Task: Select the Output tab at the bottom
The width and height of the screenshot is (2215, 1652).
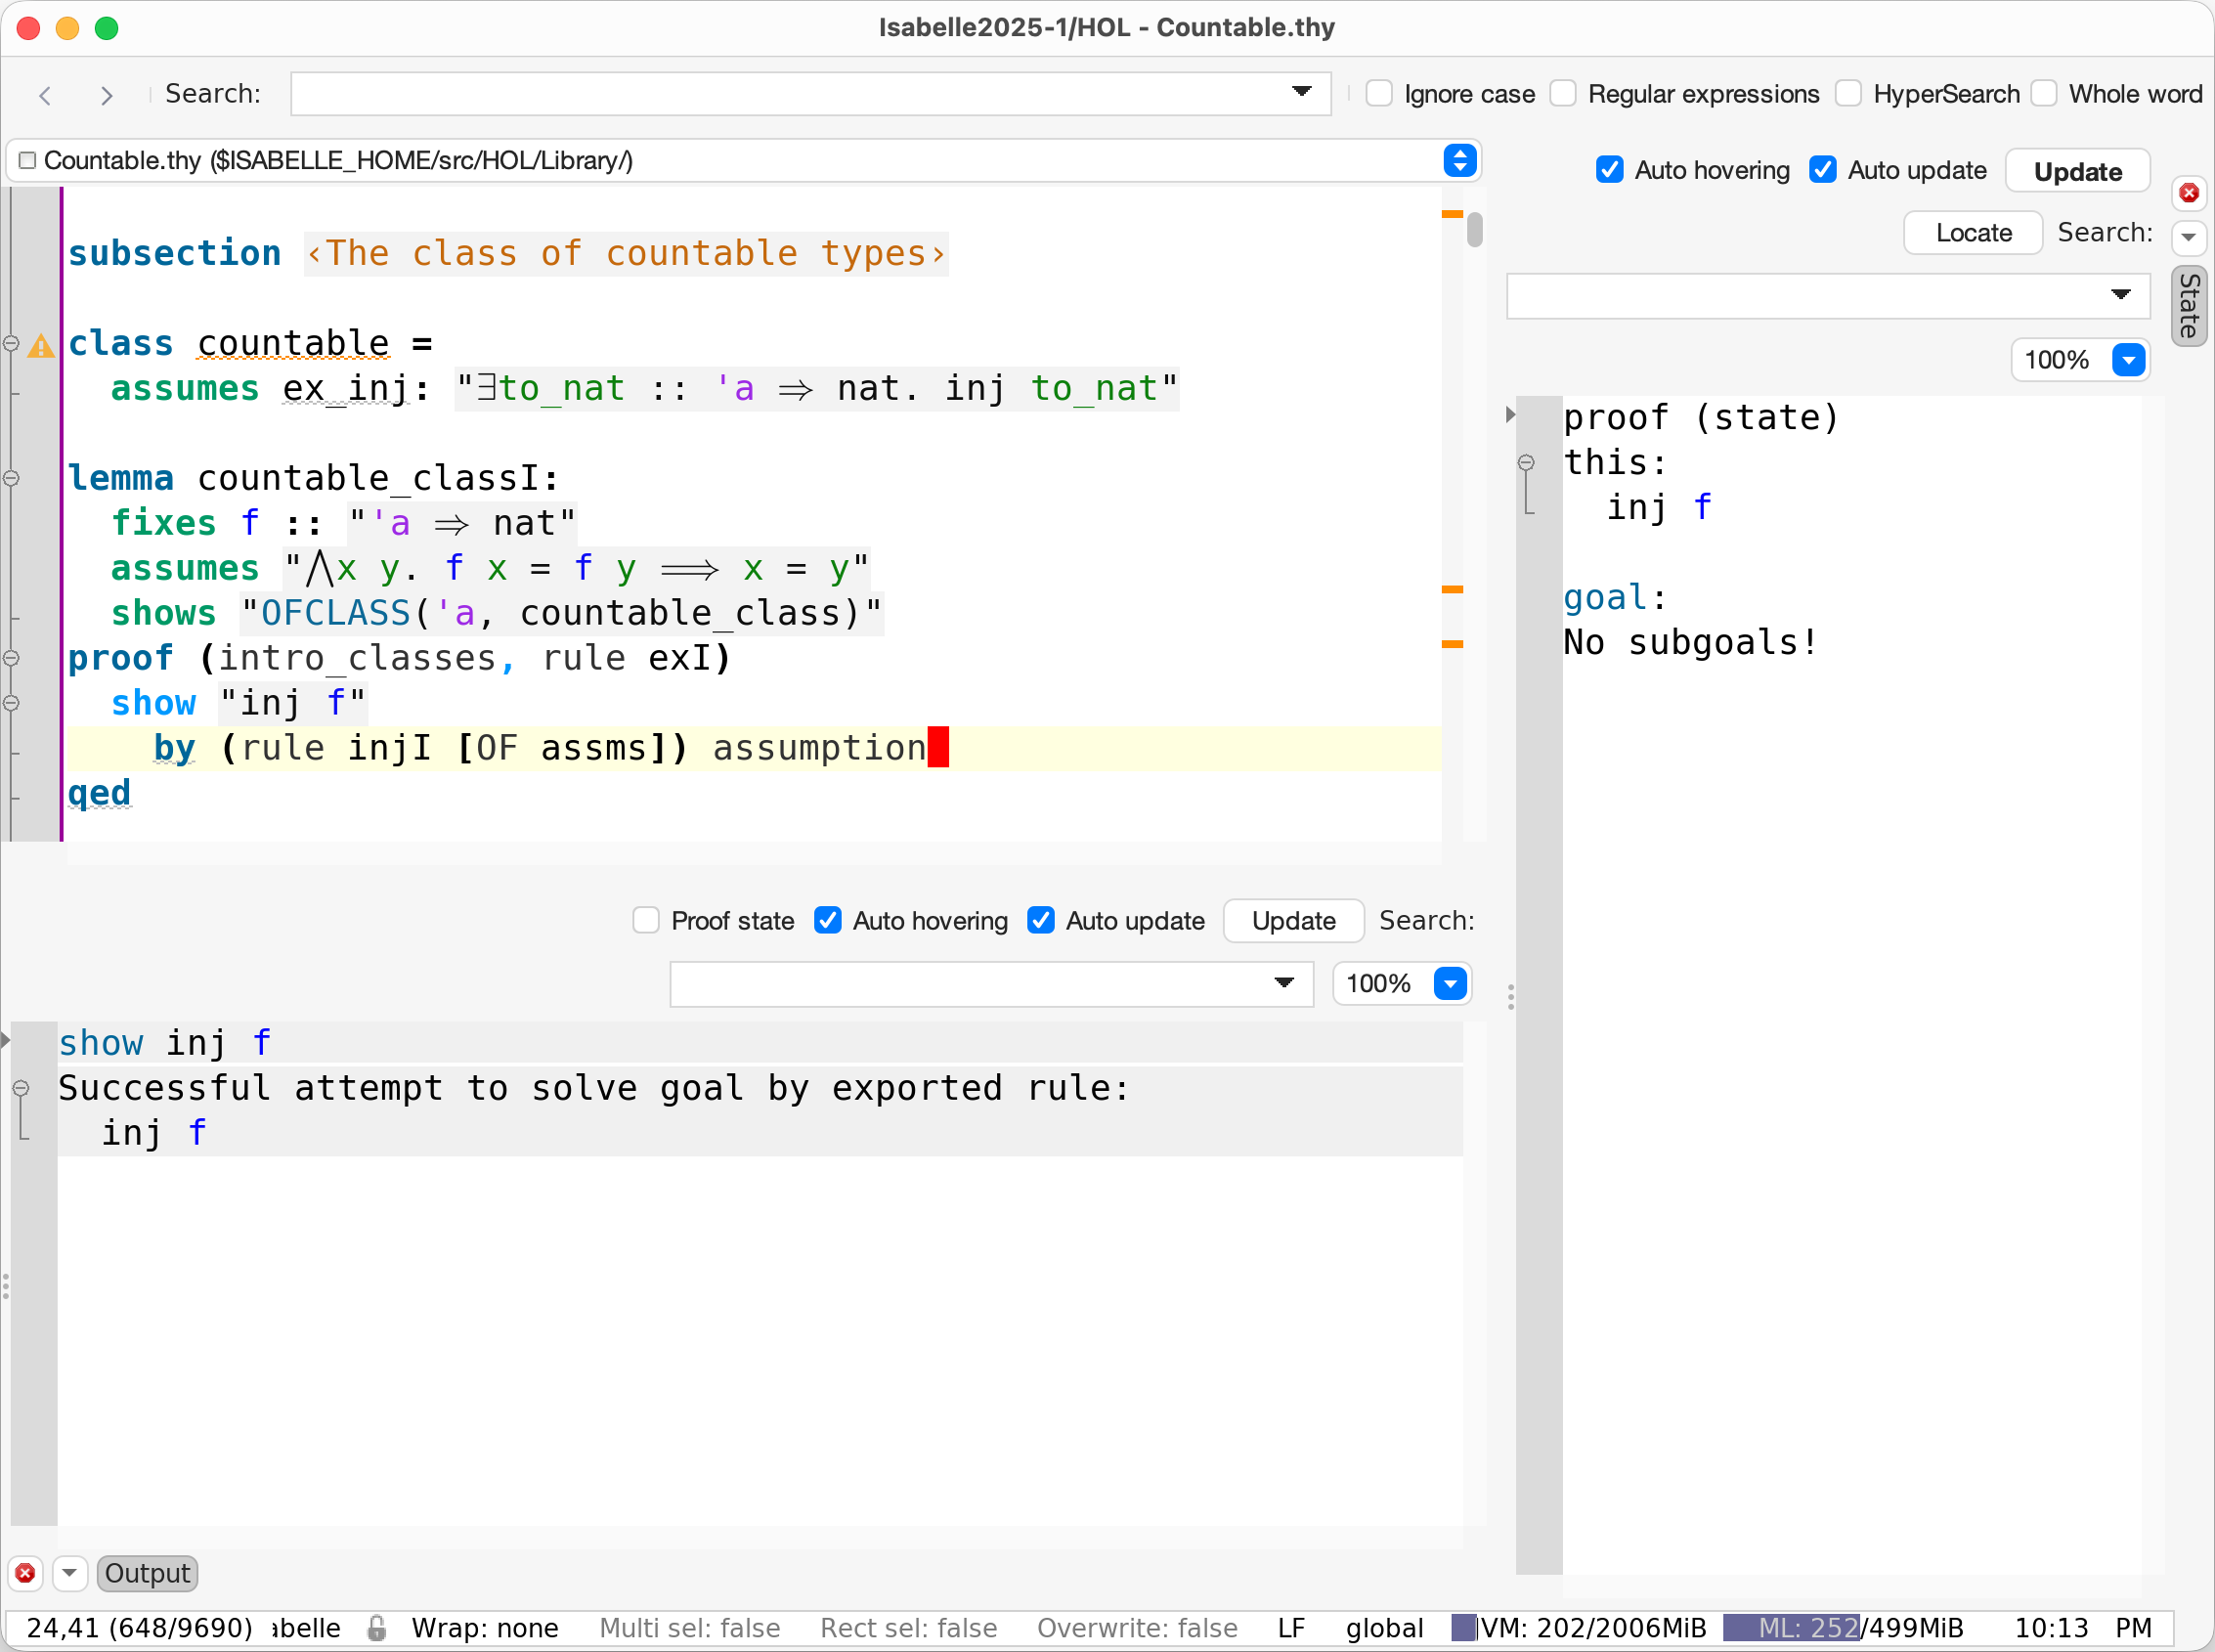Action: (147, 1573)
